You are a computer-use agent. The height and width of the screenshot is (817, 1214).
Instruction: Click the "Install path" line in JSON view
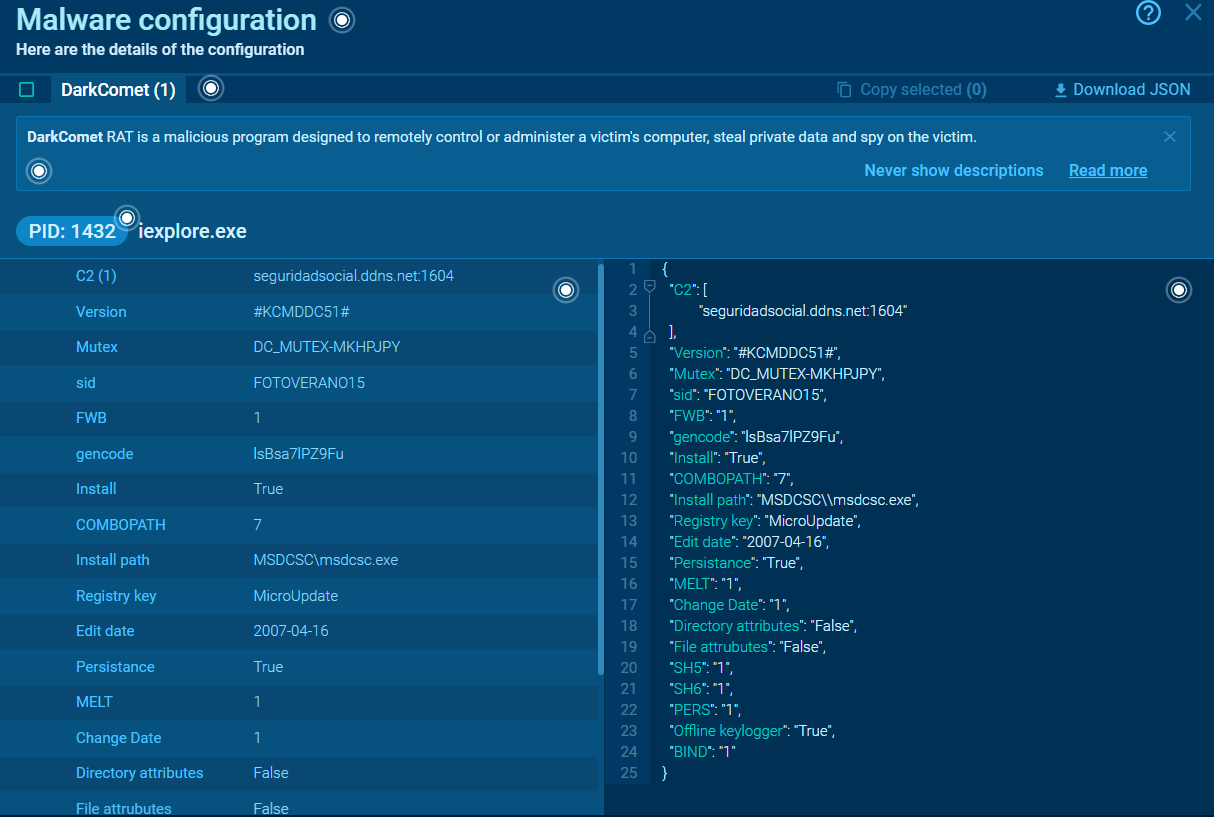pos(795,500)
